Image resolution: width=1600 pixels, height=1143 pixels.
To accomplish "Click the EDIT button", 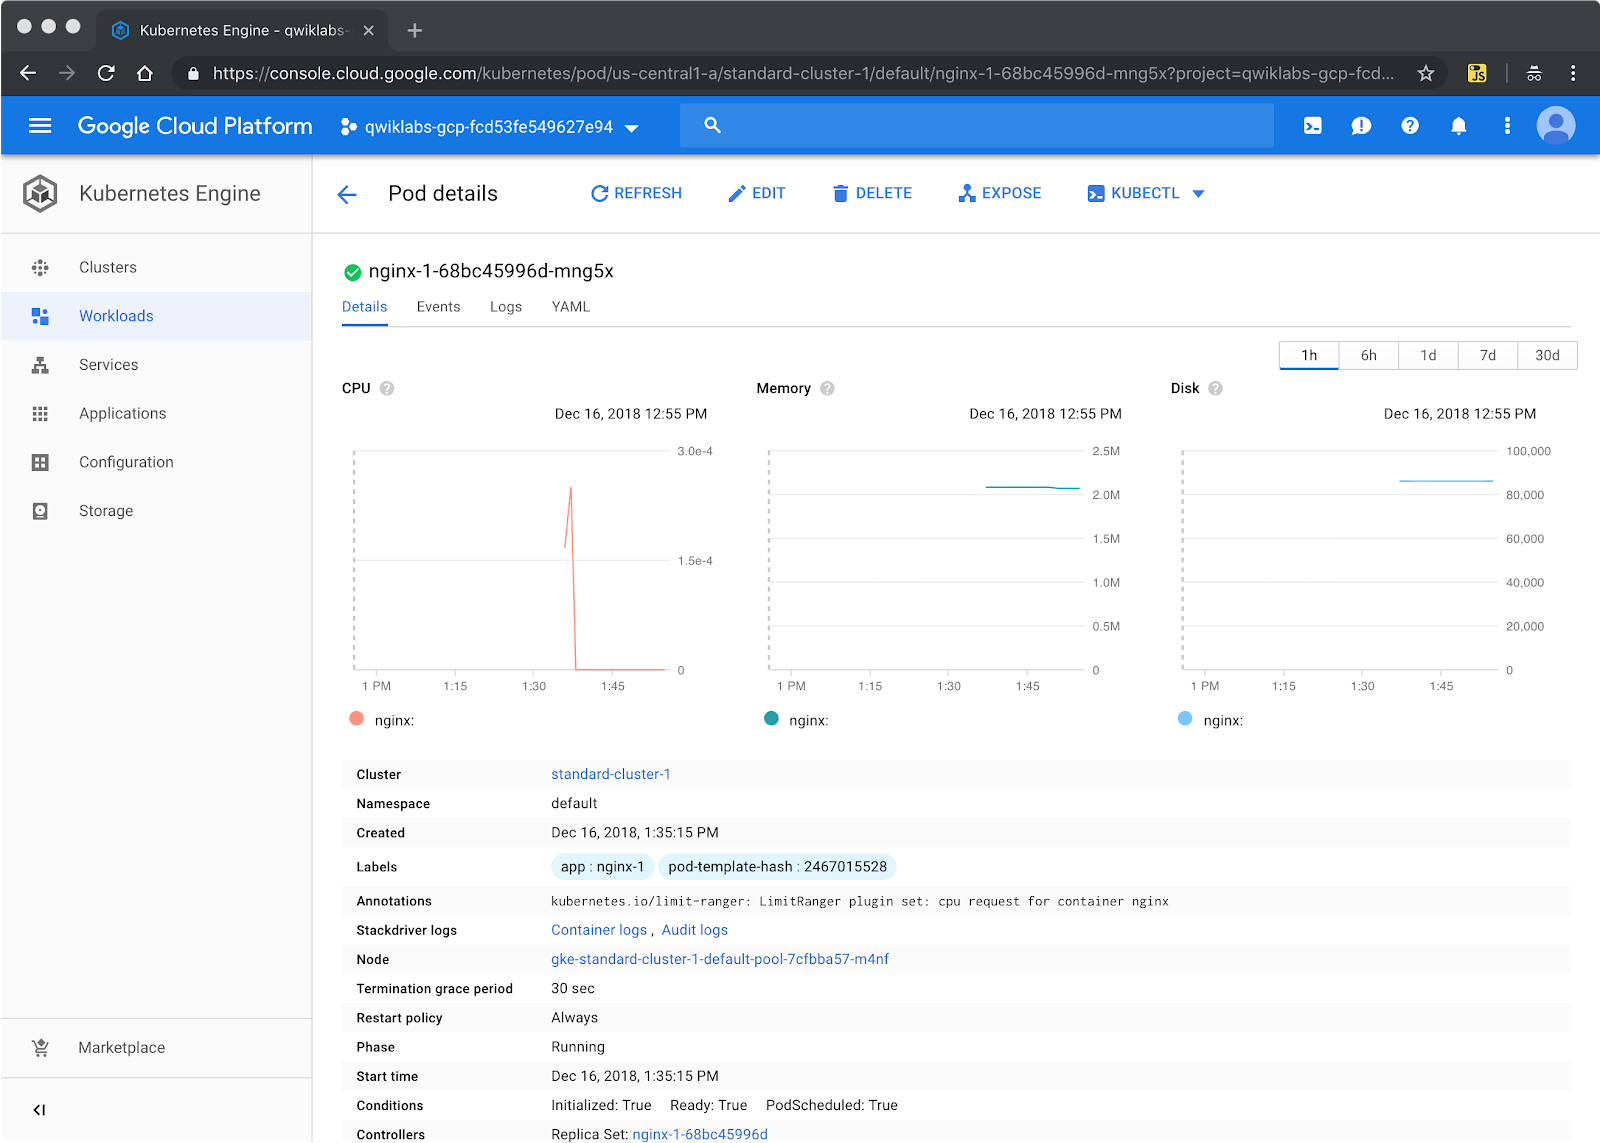I will [757, 193].
